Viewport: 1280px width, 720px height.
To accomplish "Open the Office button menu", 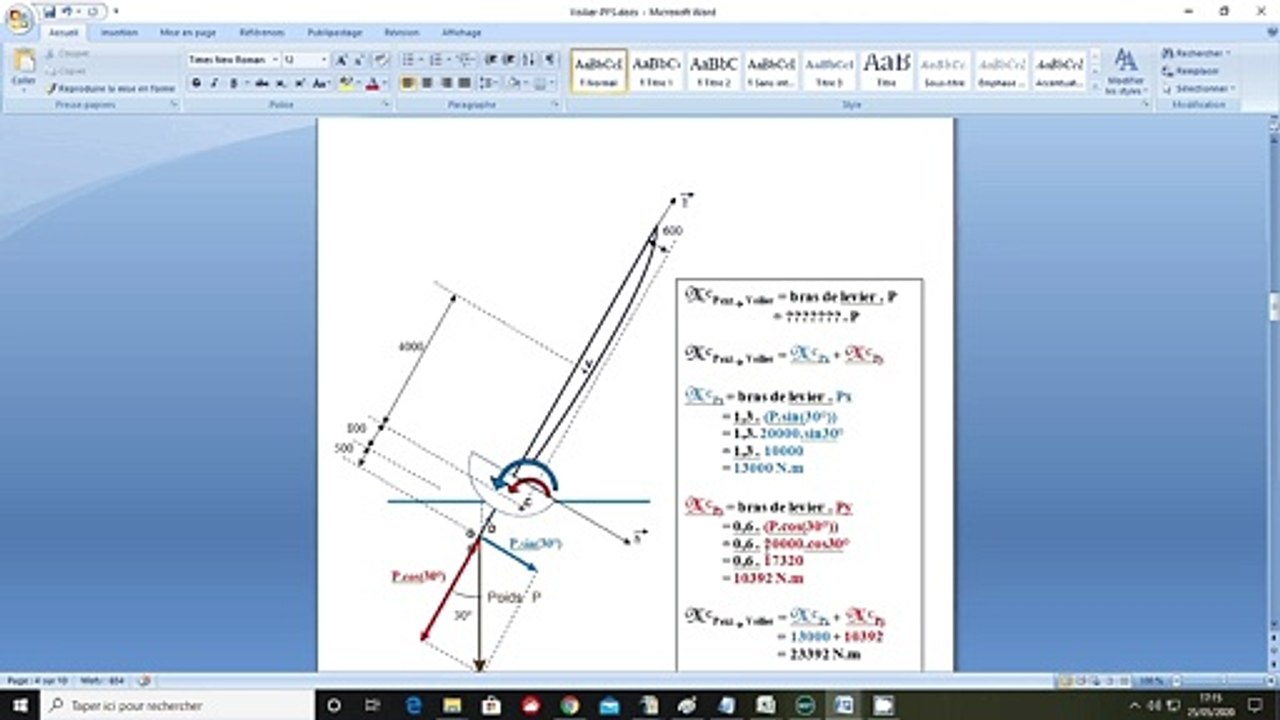I will (19, 19).
